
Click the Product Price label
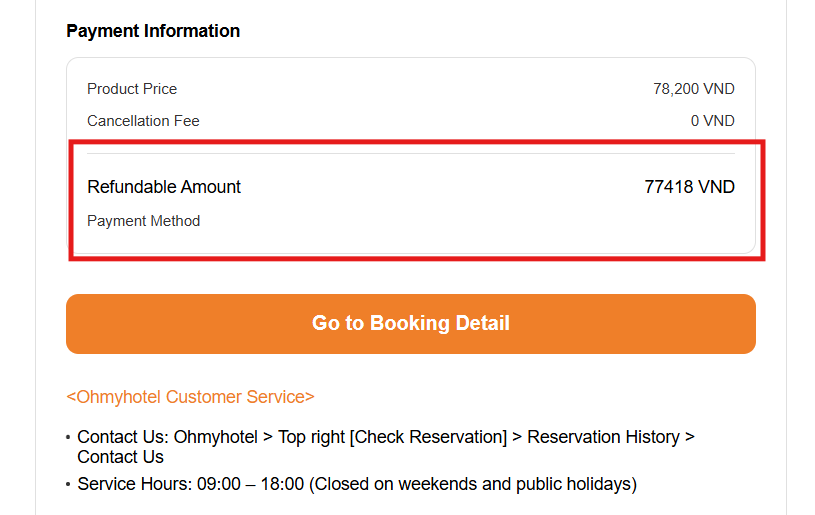[x=132, y=89]
